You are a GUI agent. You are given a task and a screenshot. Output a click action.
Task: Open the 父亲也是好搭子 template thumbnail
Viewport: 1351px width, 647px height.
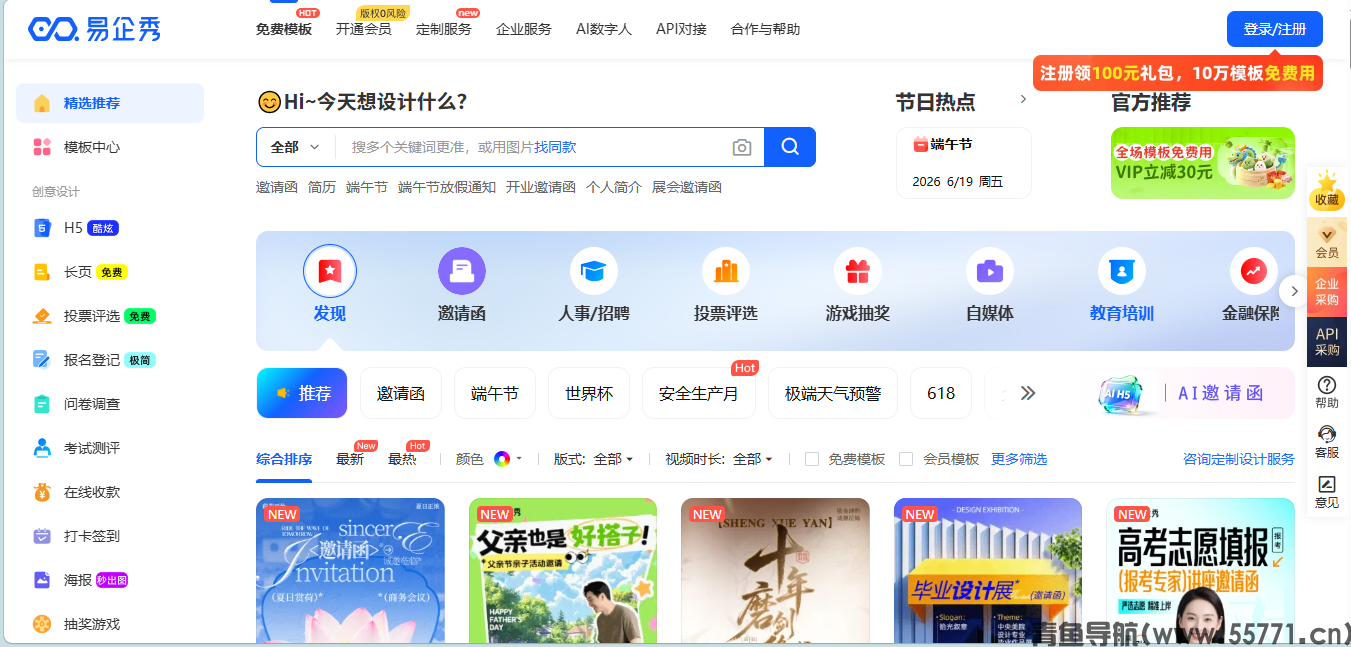tap(563, 571)
